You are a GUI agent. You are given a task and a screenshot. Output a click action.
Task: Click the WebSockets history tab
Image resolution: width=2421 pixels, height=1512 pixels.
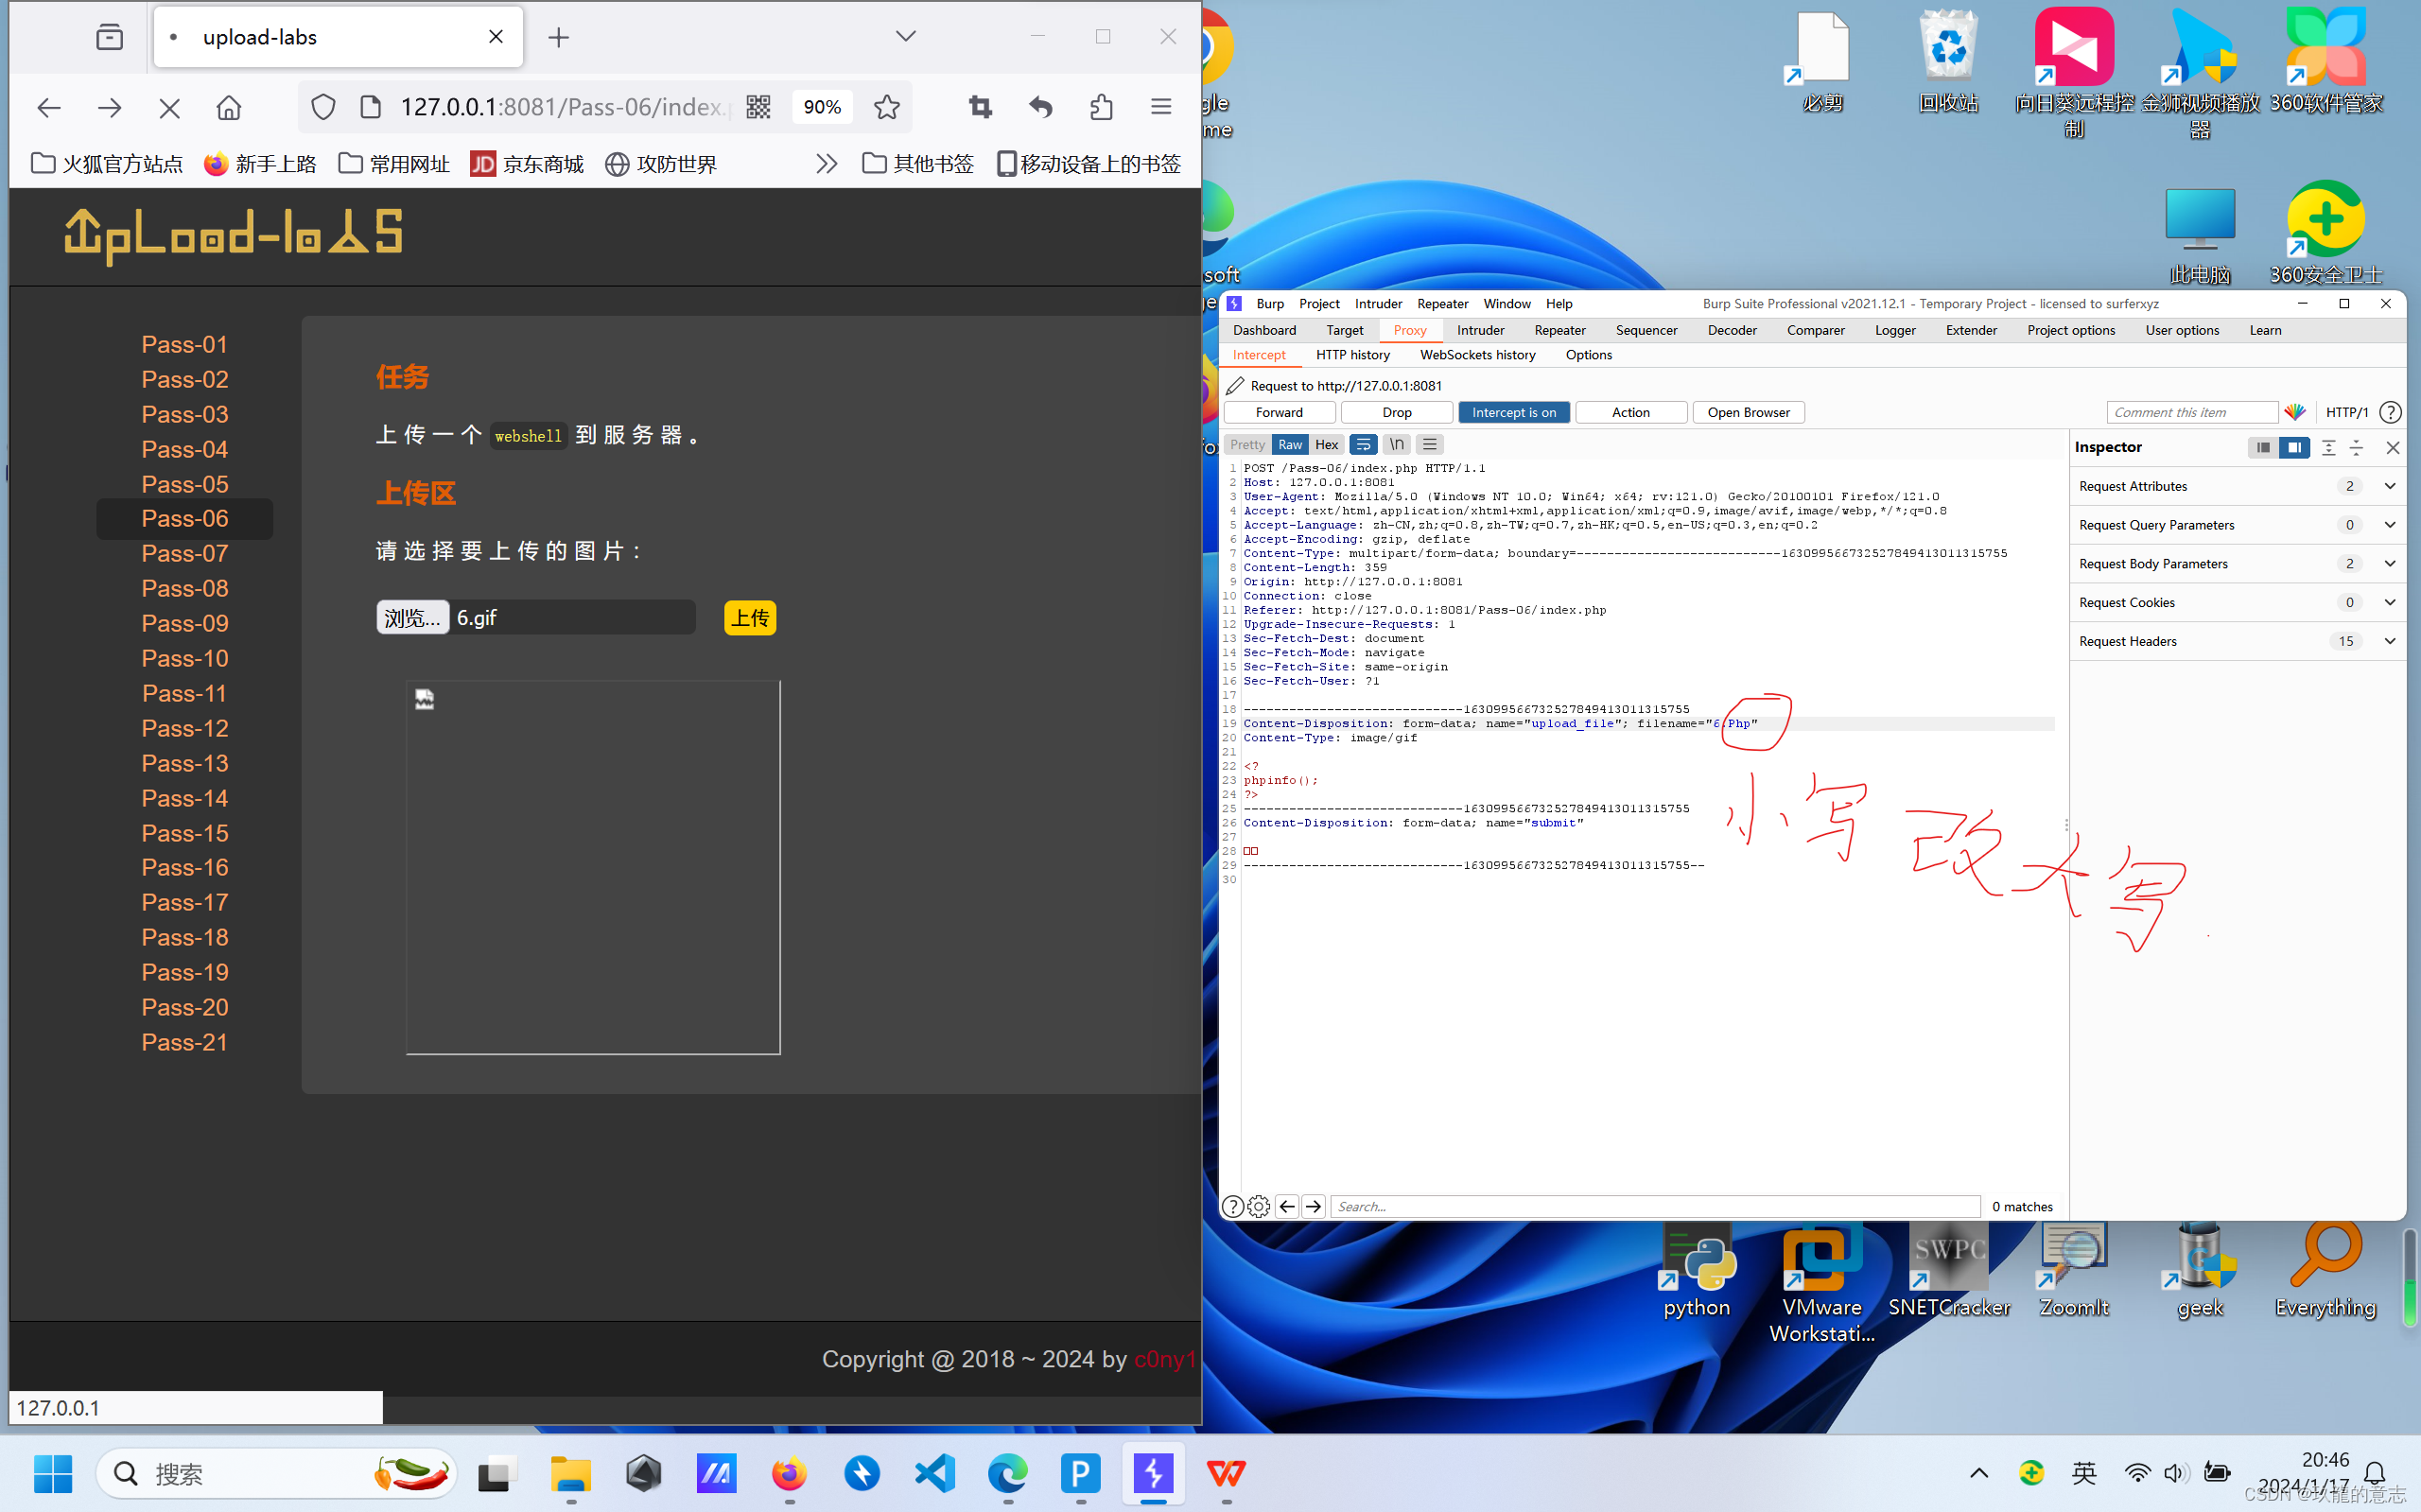pyautogui.click(x=1477, y=356)
